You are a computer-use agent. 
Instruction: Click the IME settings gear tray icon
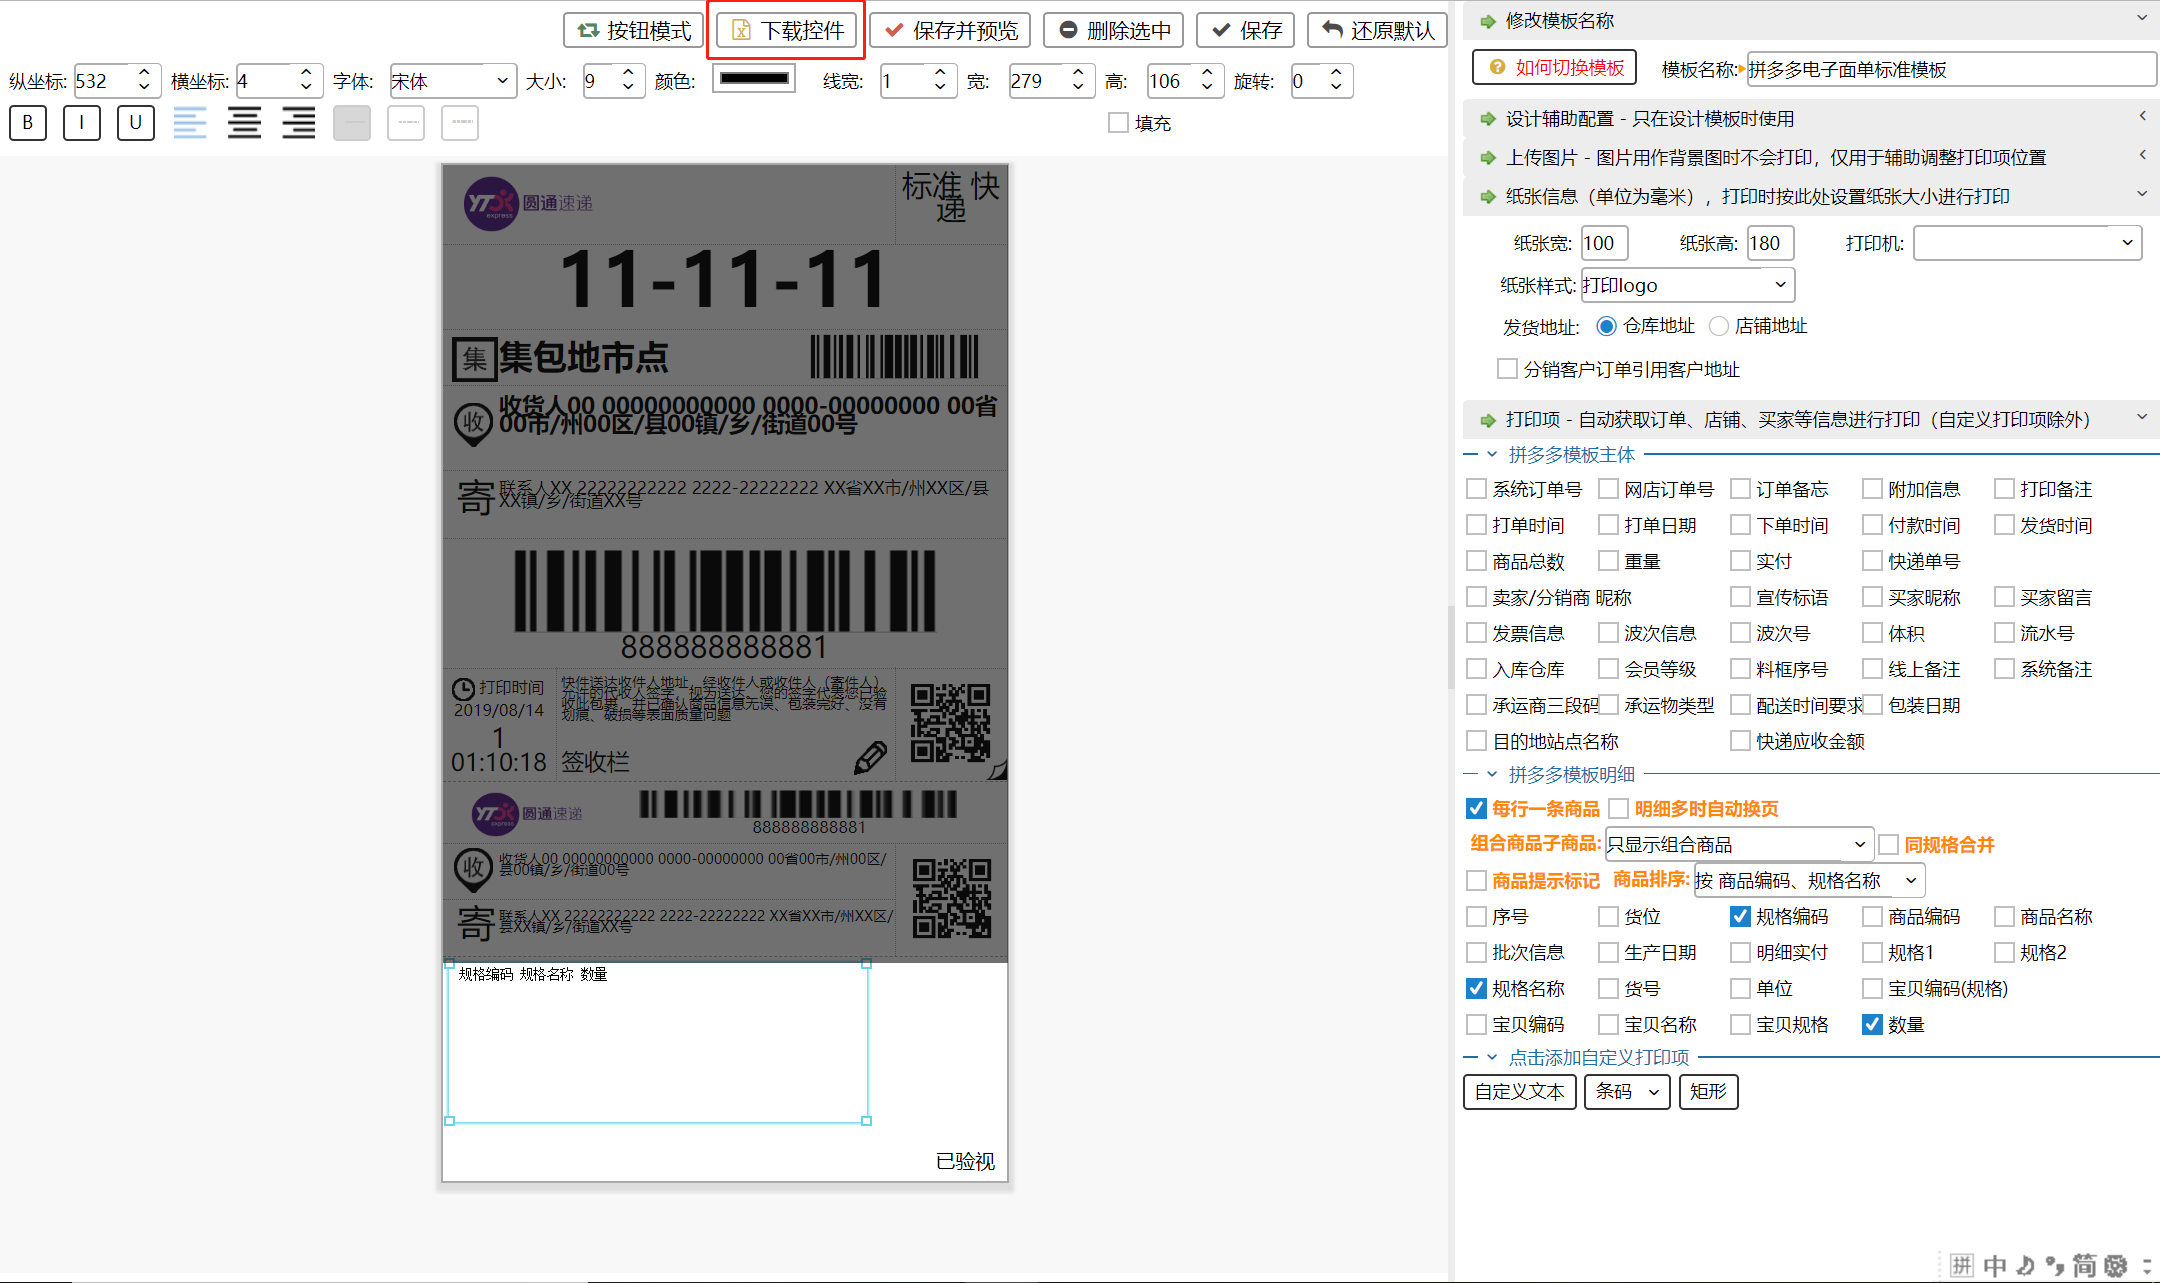2115,1265
